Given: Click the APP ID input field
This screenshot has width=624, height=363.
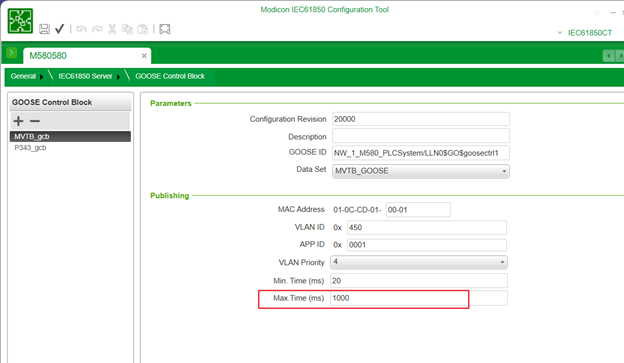Looking at the screenshot, I should point(427,245).
